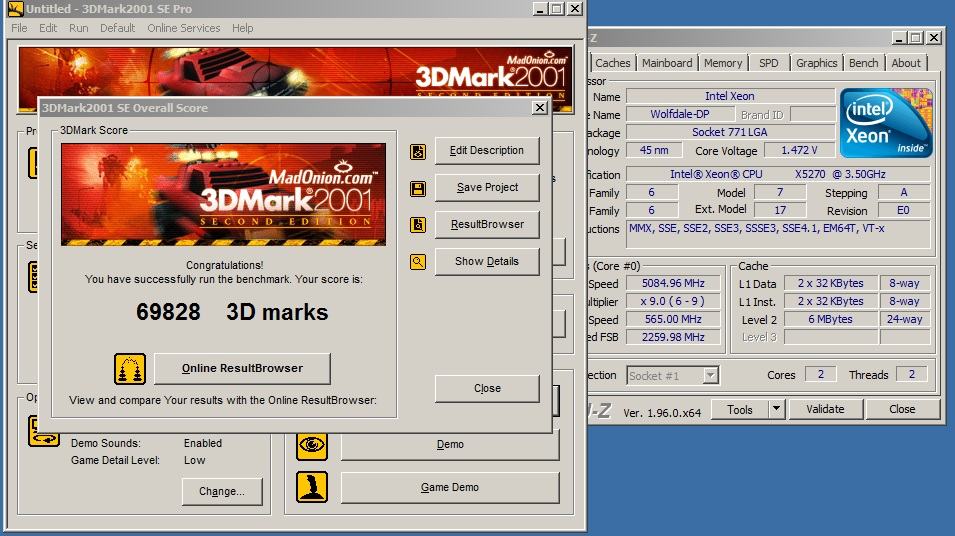The width and height of the screenshot is (955, 536).
Task: Switch to the Graphics tab in CPU-Z
Action: tap(817, 63)
